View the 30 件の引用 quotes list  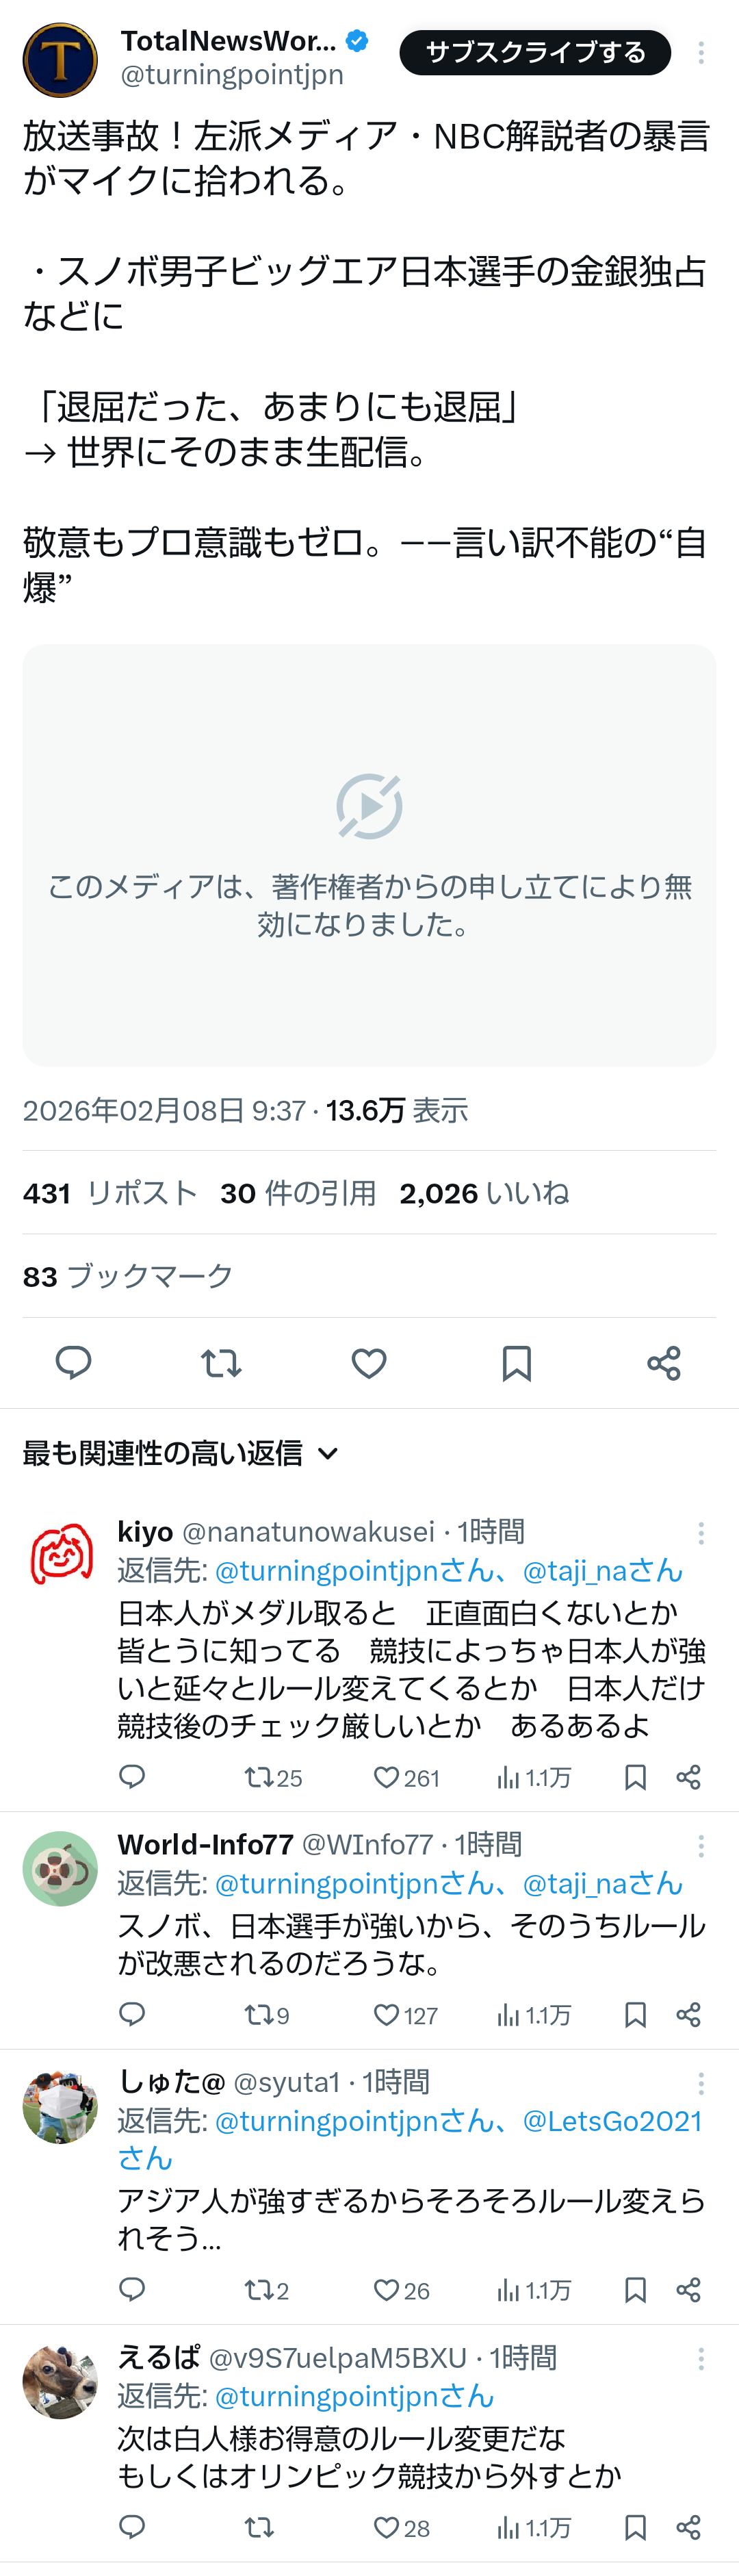298,1193
